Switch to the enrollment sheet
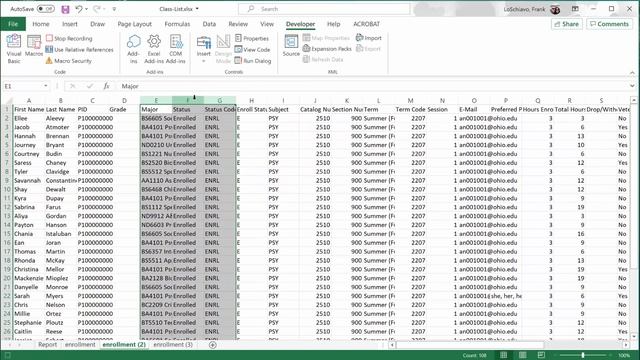640x360 pixels. click(80, 344)
